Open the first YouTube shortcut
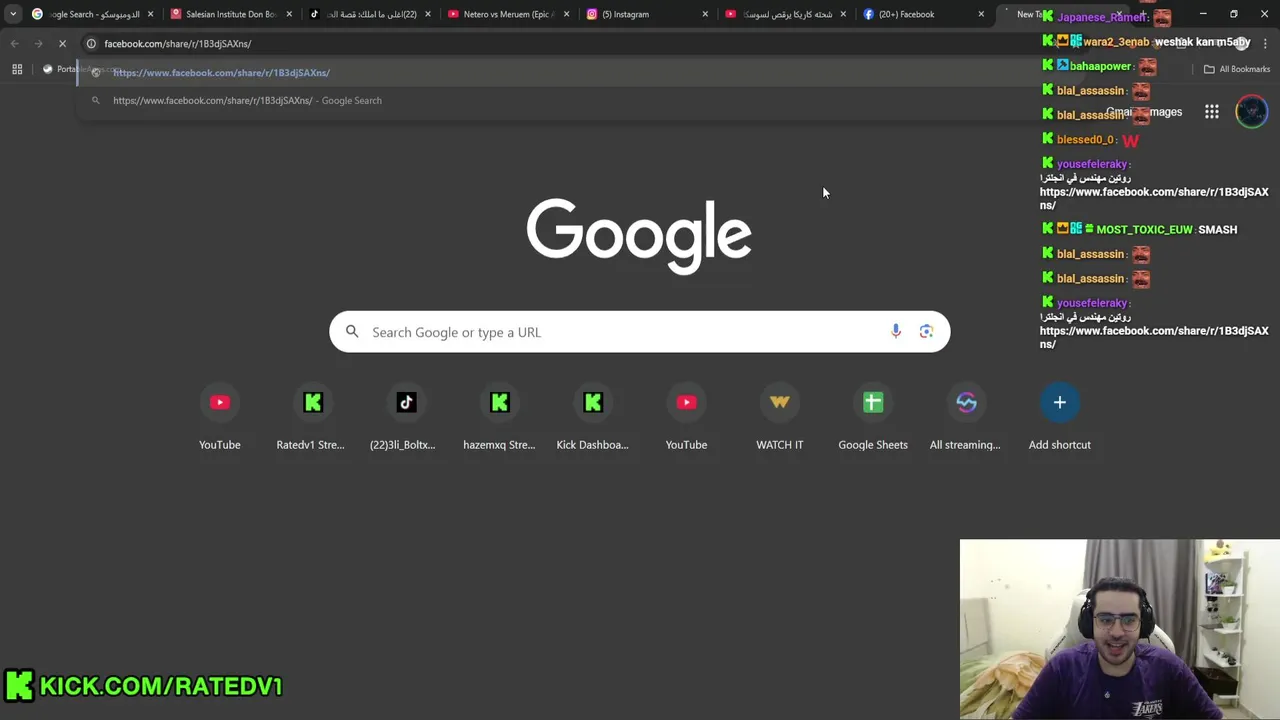Viewport: 1280px width, 720px height. click(220, 418)
